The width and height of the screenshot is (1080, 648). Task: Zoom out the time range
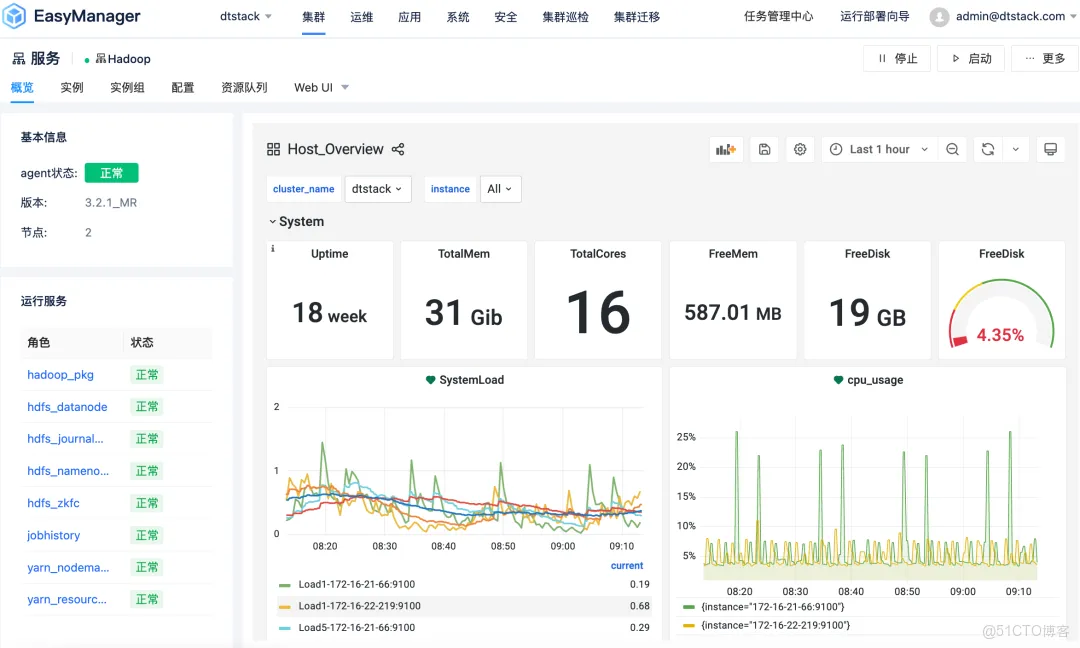pyautogui.click(x=952, y=149)
